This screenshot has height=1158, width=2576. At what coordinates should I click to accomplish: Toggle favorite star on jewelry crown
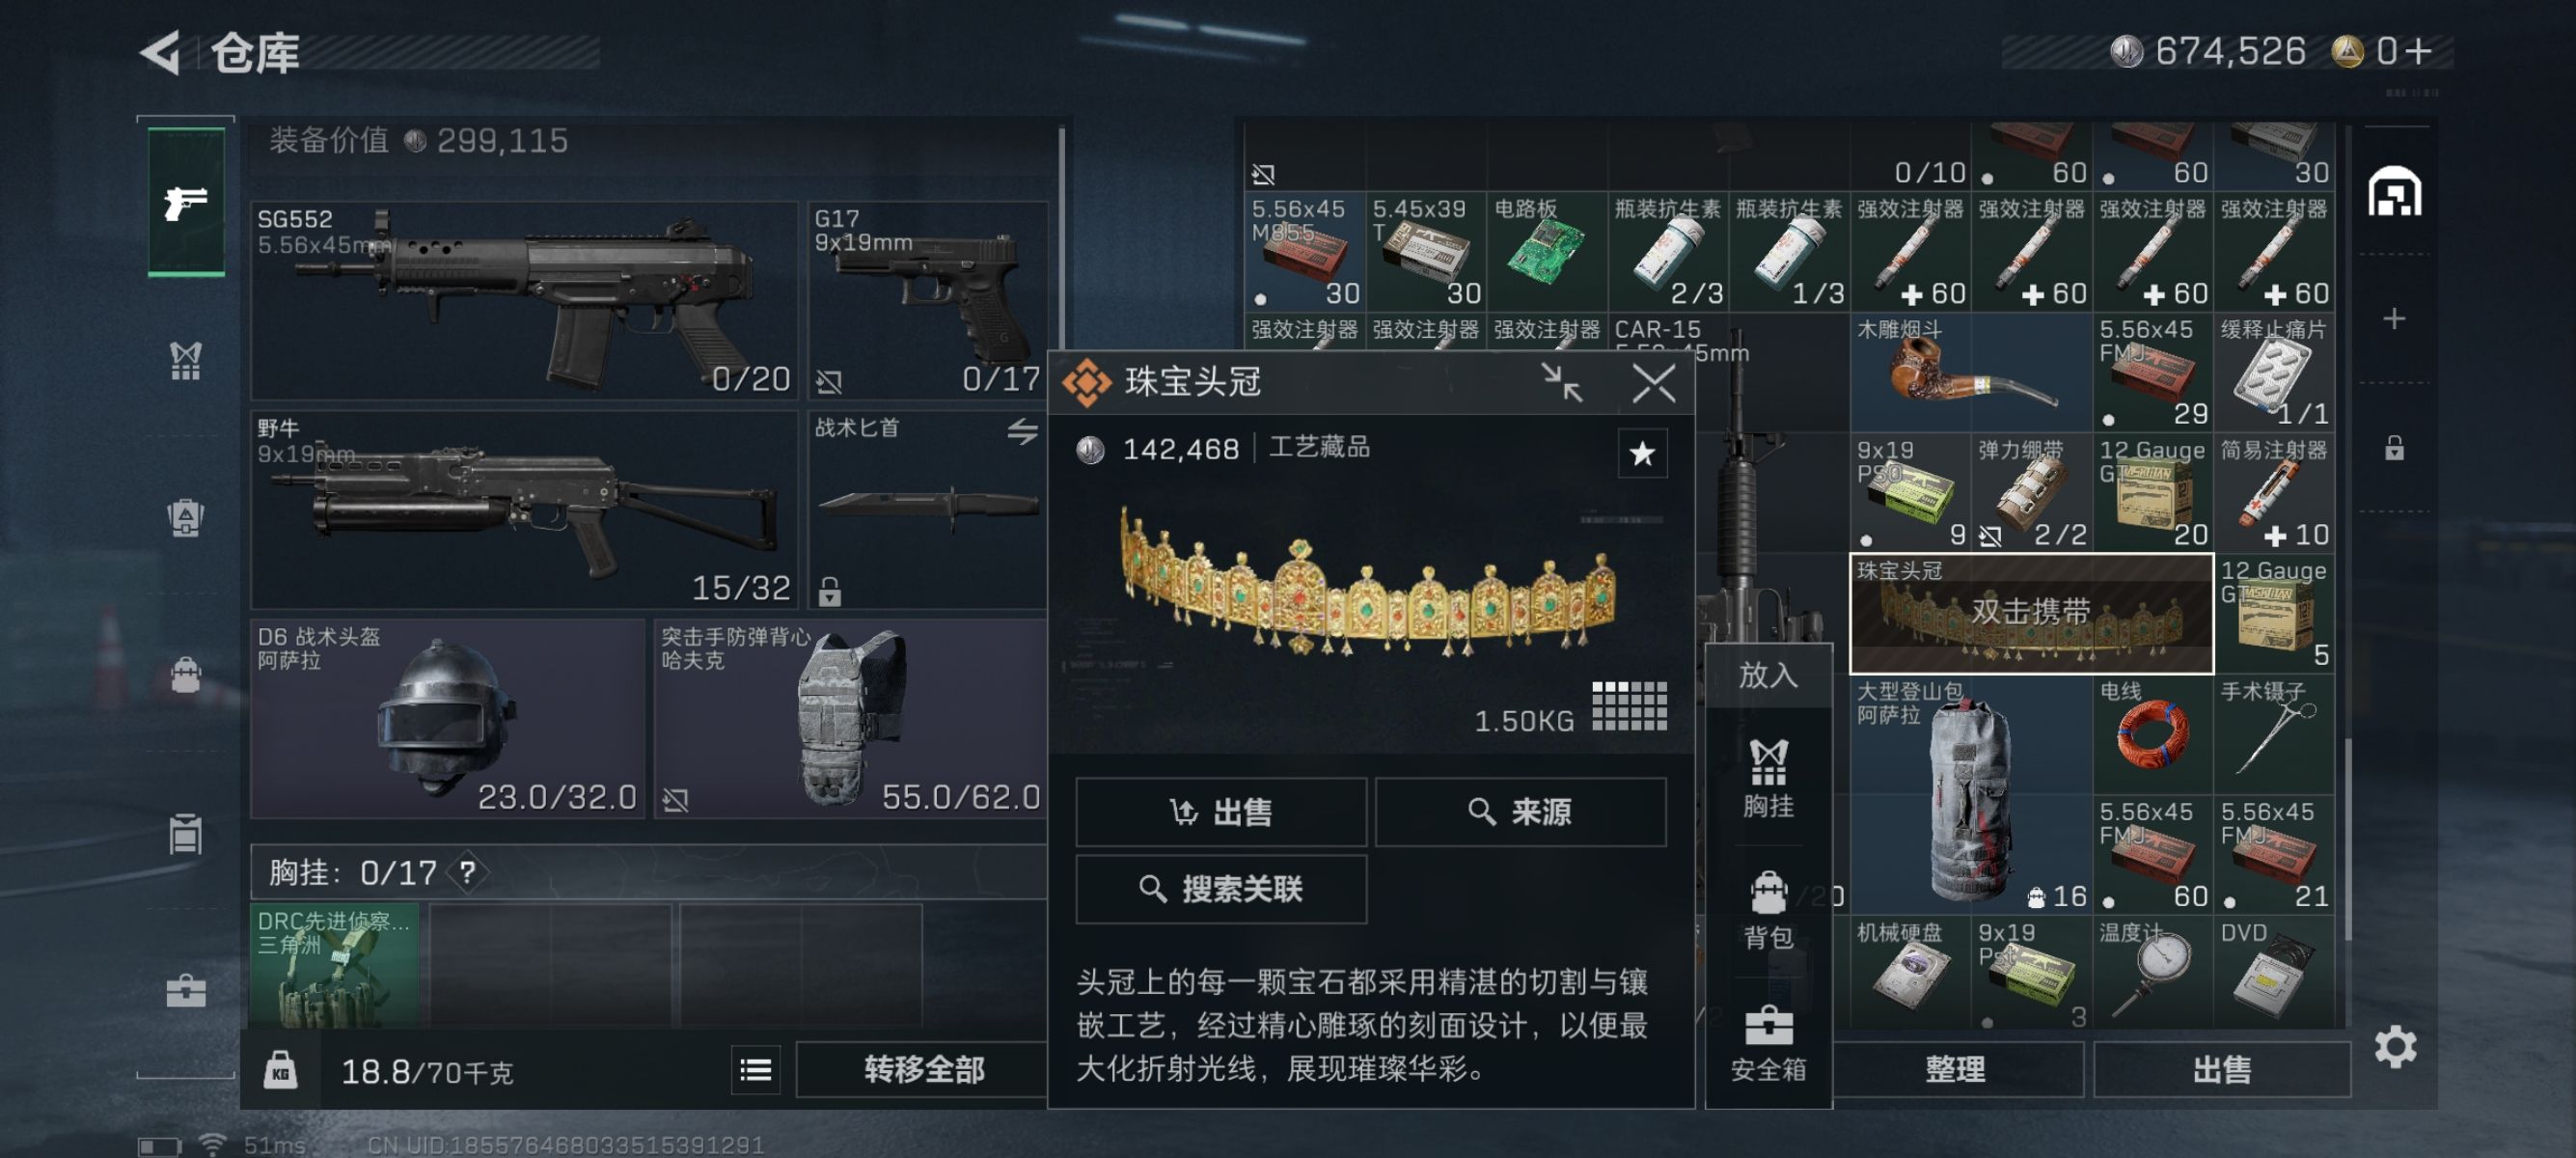(1642, 454)
